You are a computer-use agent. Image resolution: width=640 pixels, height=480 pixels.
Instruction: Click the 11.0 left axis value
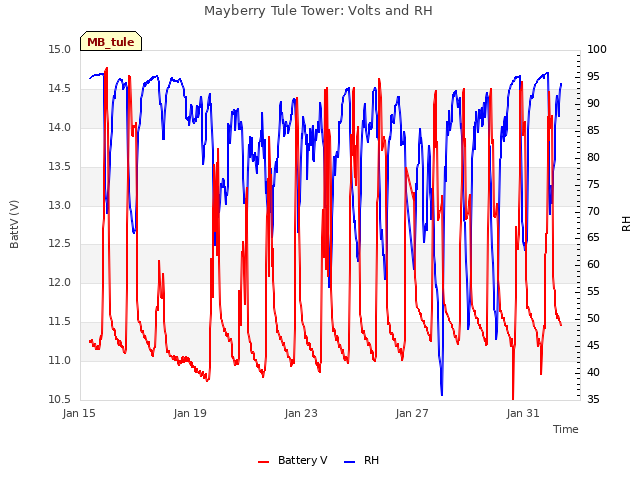point(60,360)
